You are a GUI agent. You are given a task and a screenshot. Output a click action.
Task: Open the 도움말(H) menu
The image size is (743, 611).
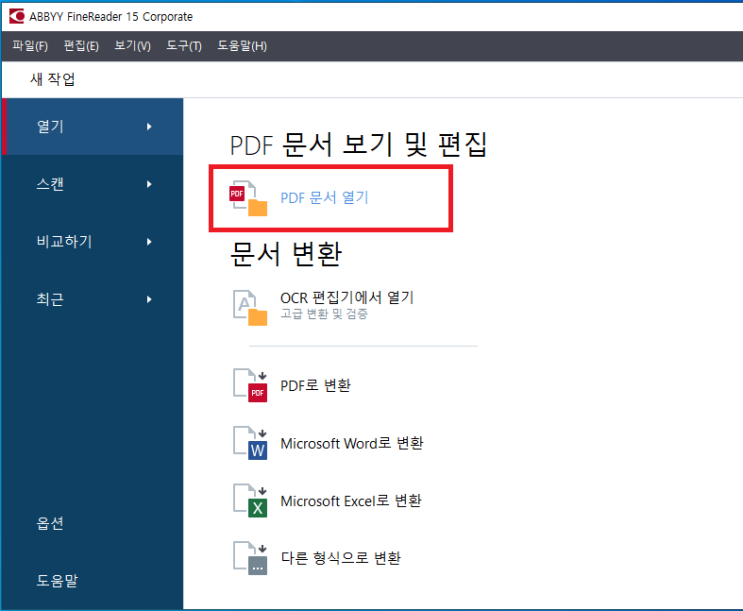click(x=242, y=46)
